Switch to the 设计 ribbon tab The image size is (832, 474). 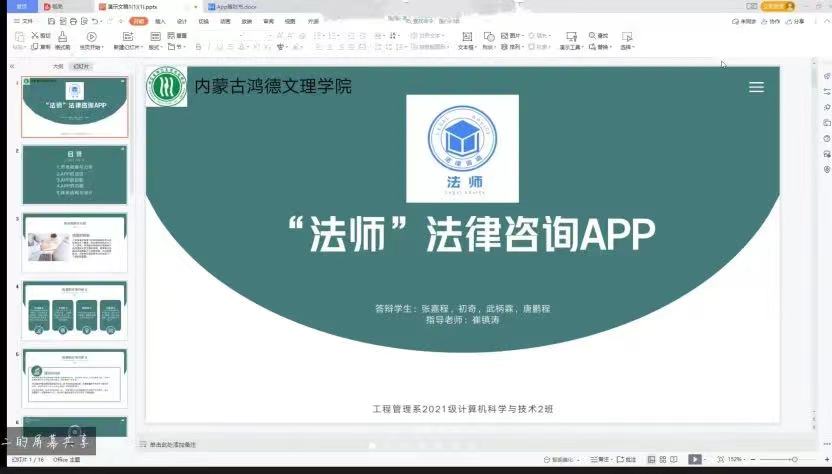tap(182, 22)
